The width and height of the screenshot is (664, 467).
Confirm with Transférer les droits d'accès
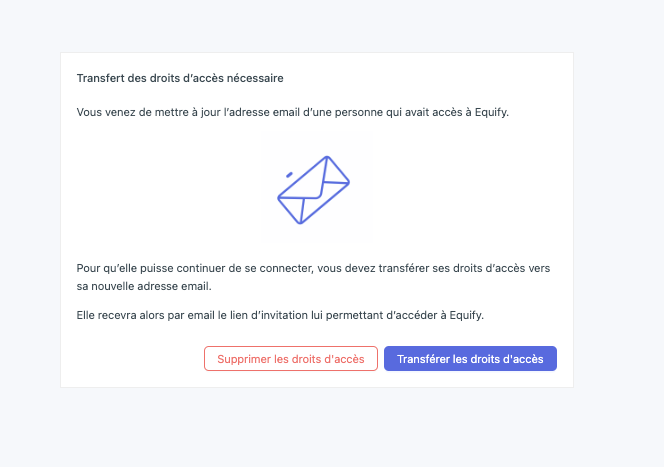470,359
